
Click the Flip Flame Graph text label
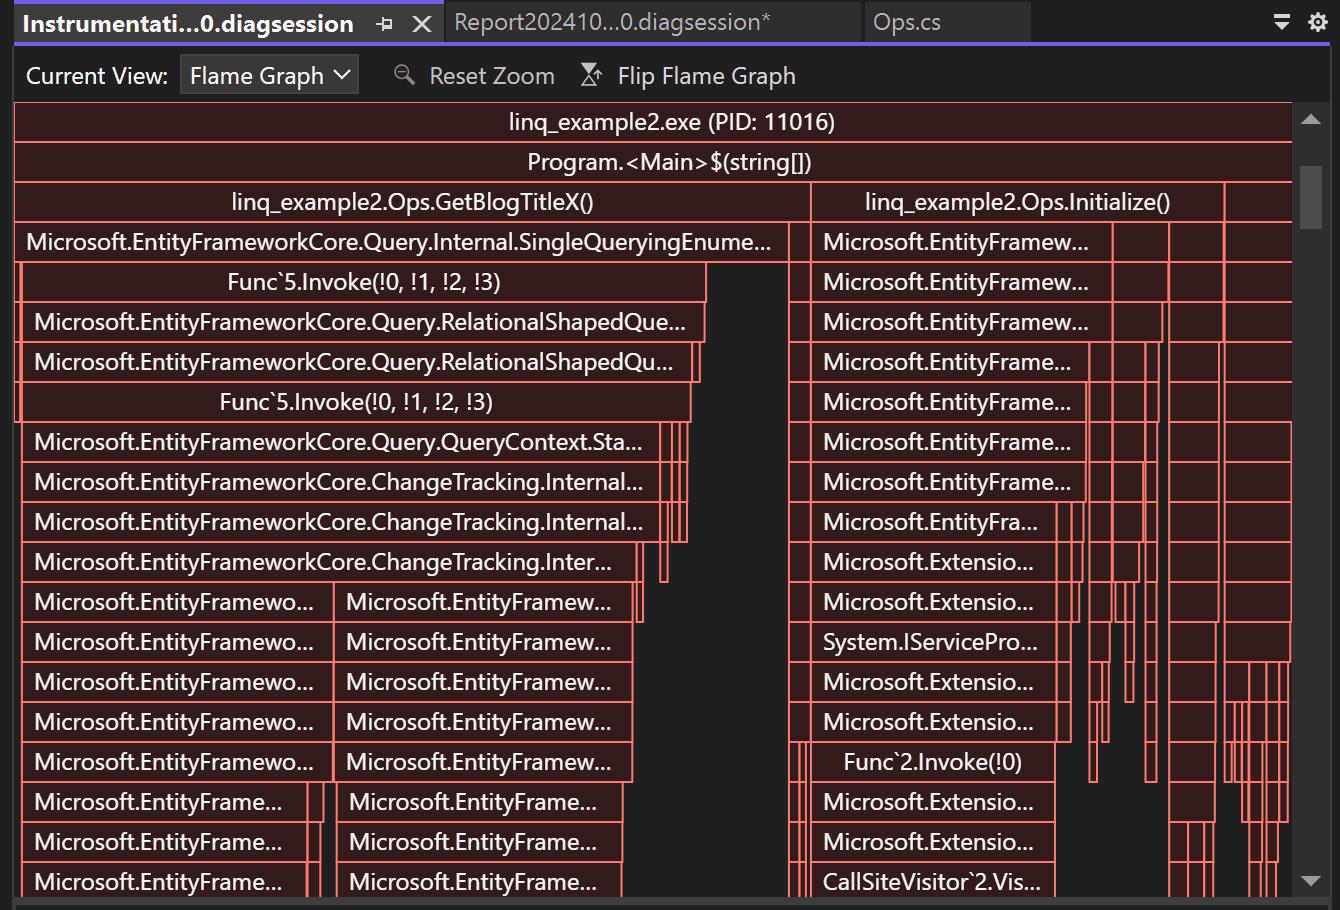706,75
